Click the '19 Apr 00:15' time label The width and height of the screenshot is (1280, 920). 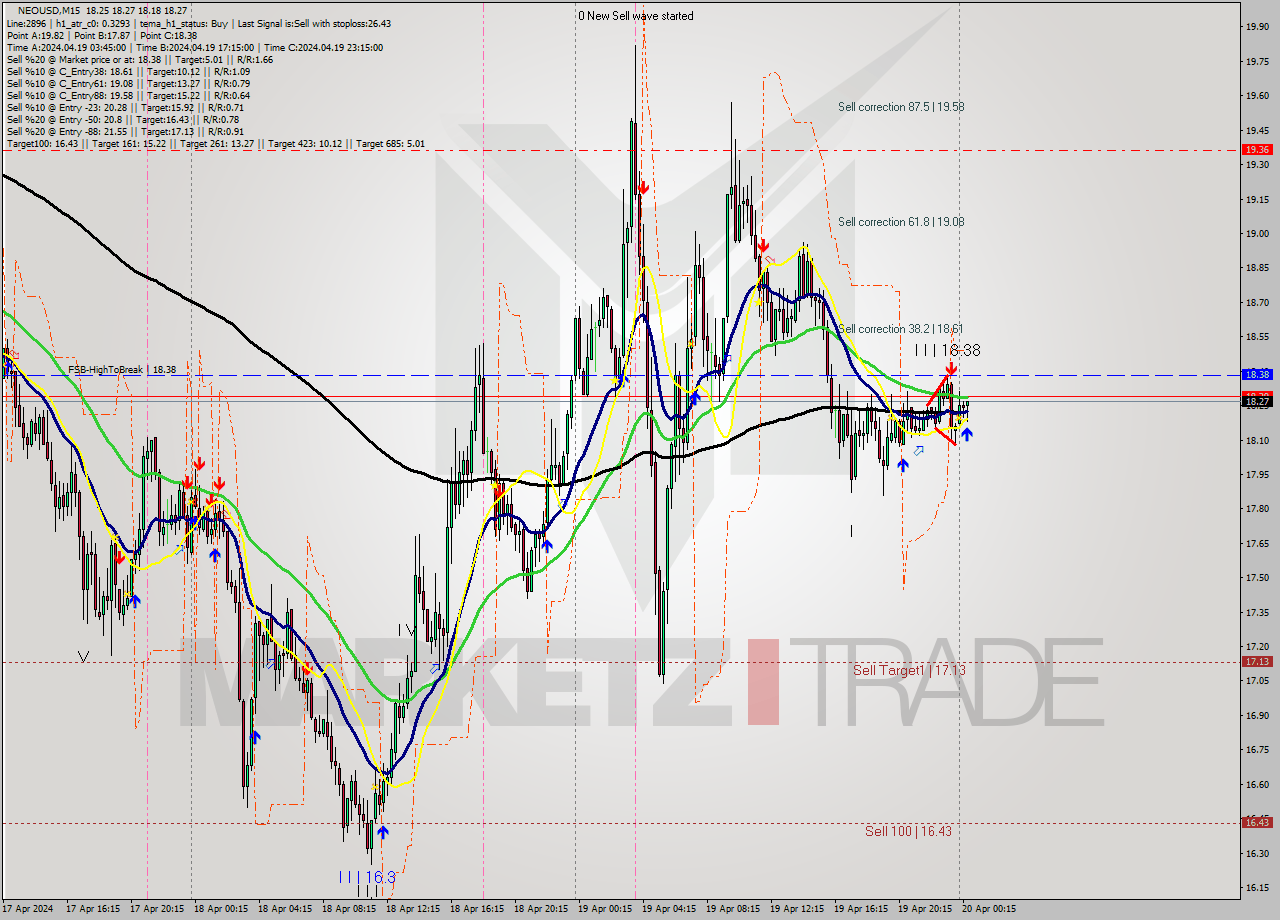coord(606,909)
